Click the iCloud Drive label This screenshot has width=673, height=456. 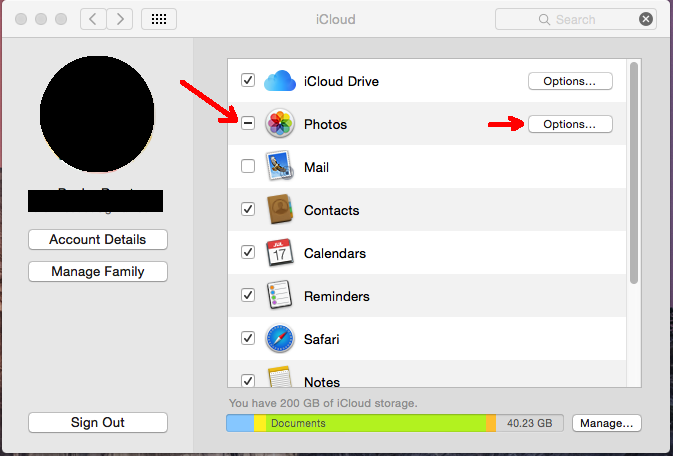pos(341,81)
